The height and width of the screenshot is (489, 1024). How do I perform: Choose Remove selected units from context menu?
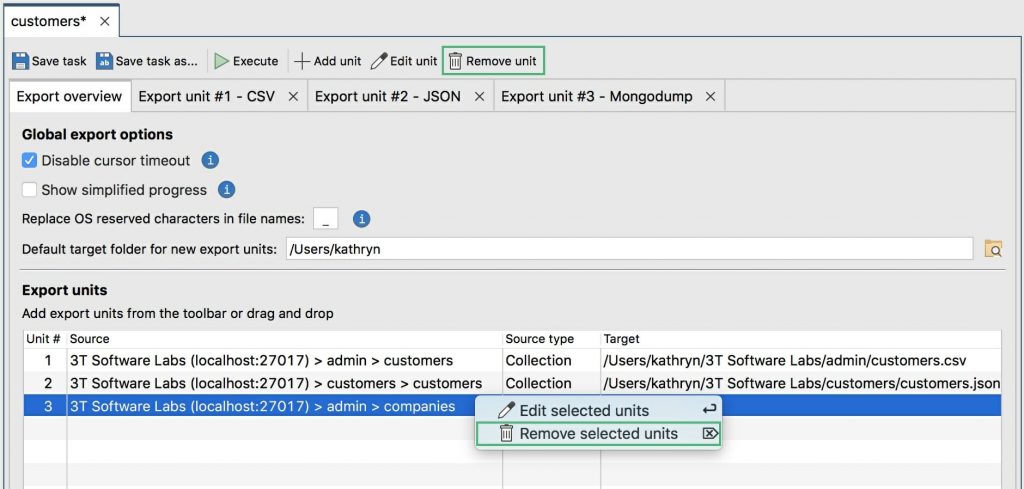pyautogui.click(x=598, y=434)
